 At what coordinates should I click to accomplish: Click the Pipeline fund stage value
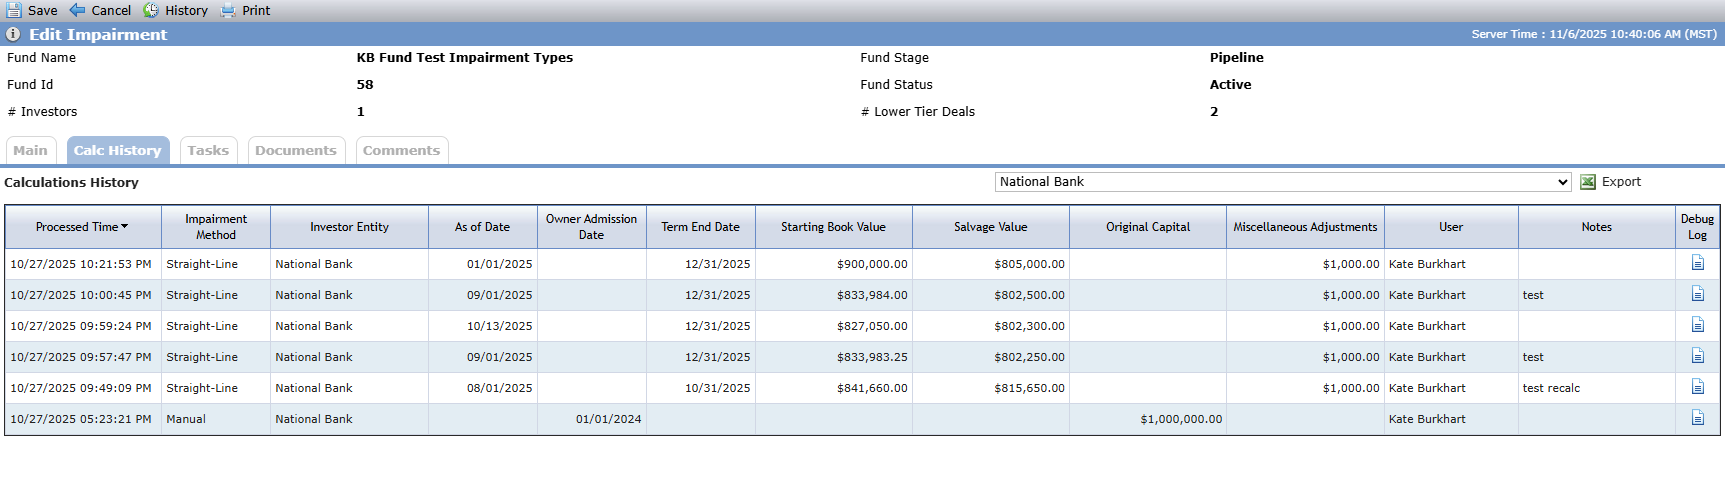point(1237,57)
